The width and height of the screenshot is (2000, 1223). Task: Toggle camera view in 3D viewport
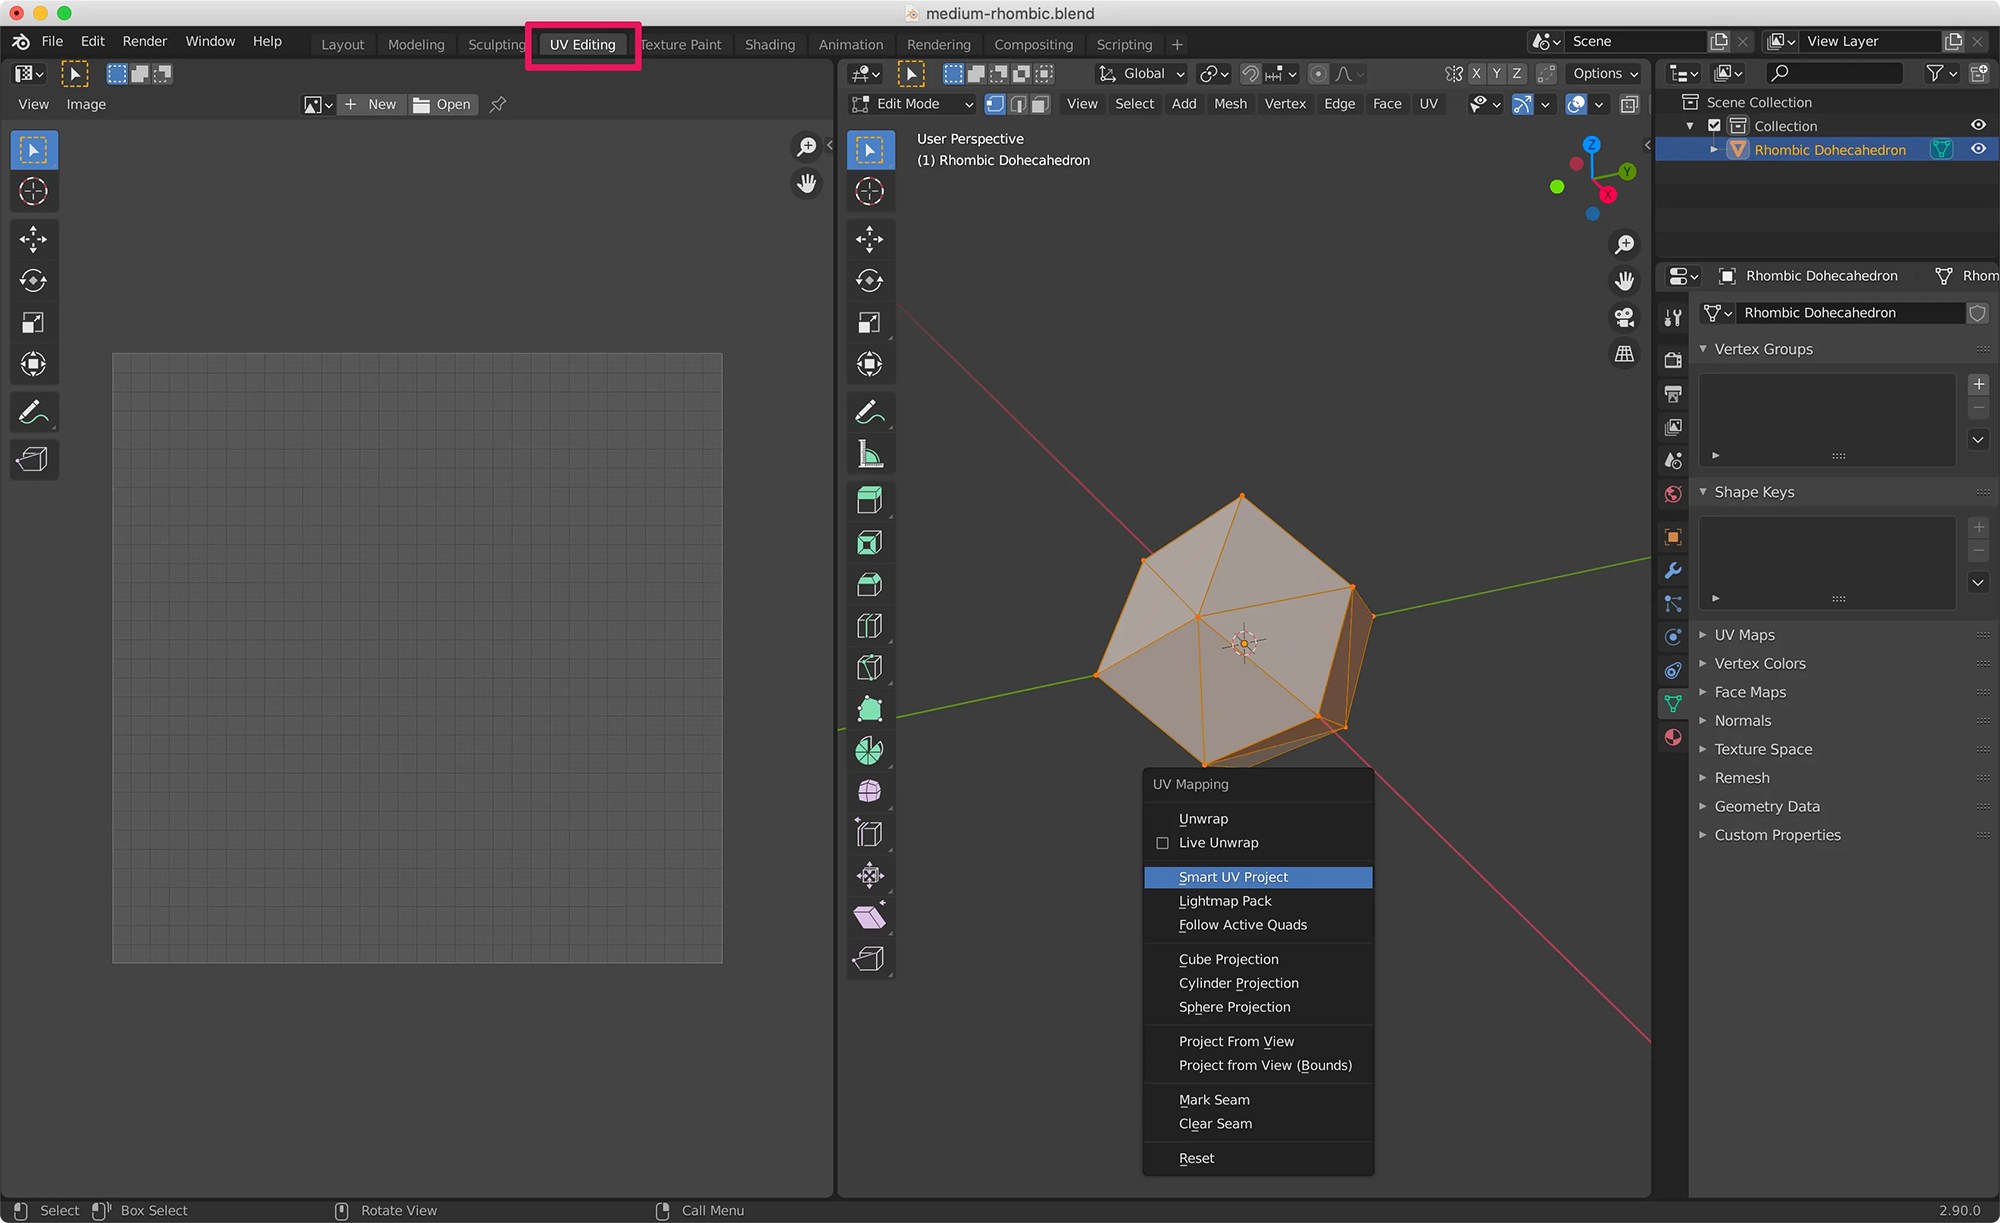1624,317
